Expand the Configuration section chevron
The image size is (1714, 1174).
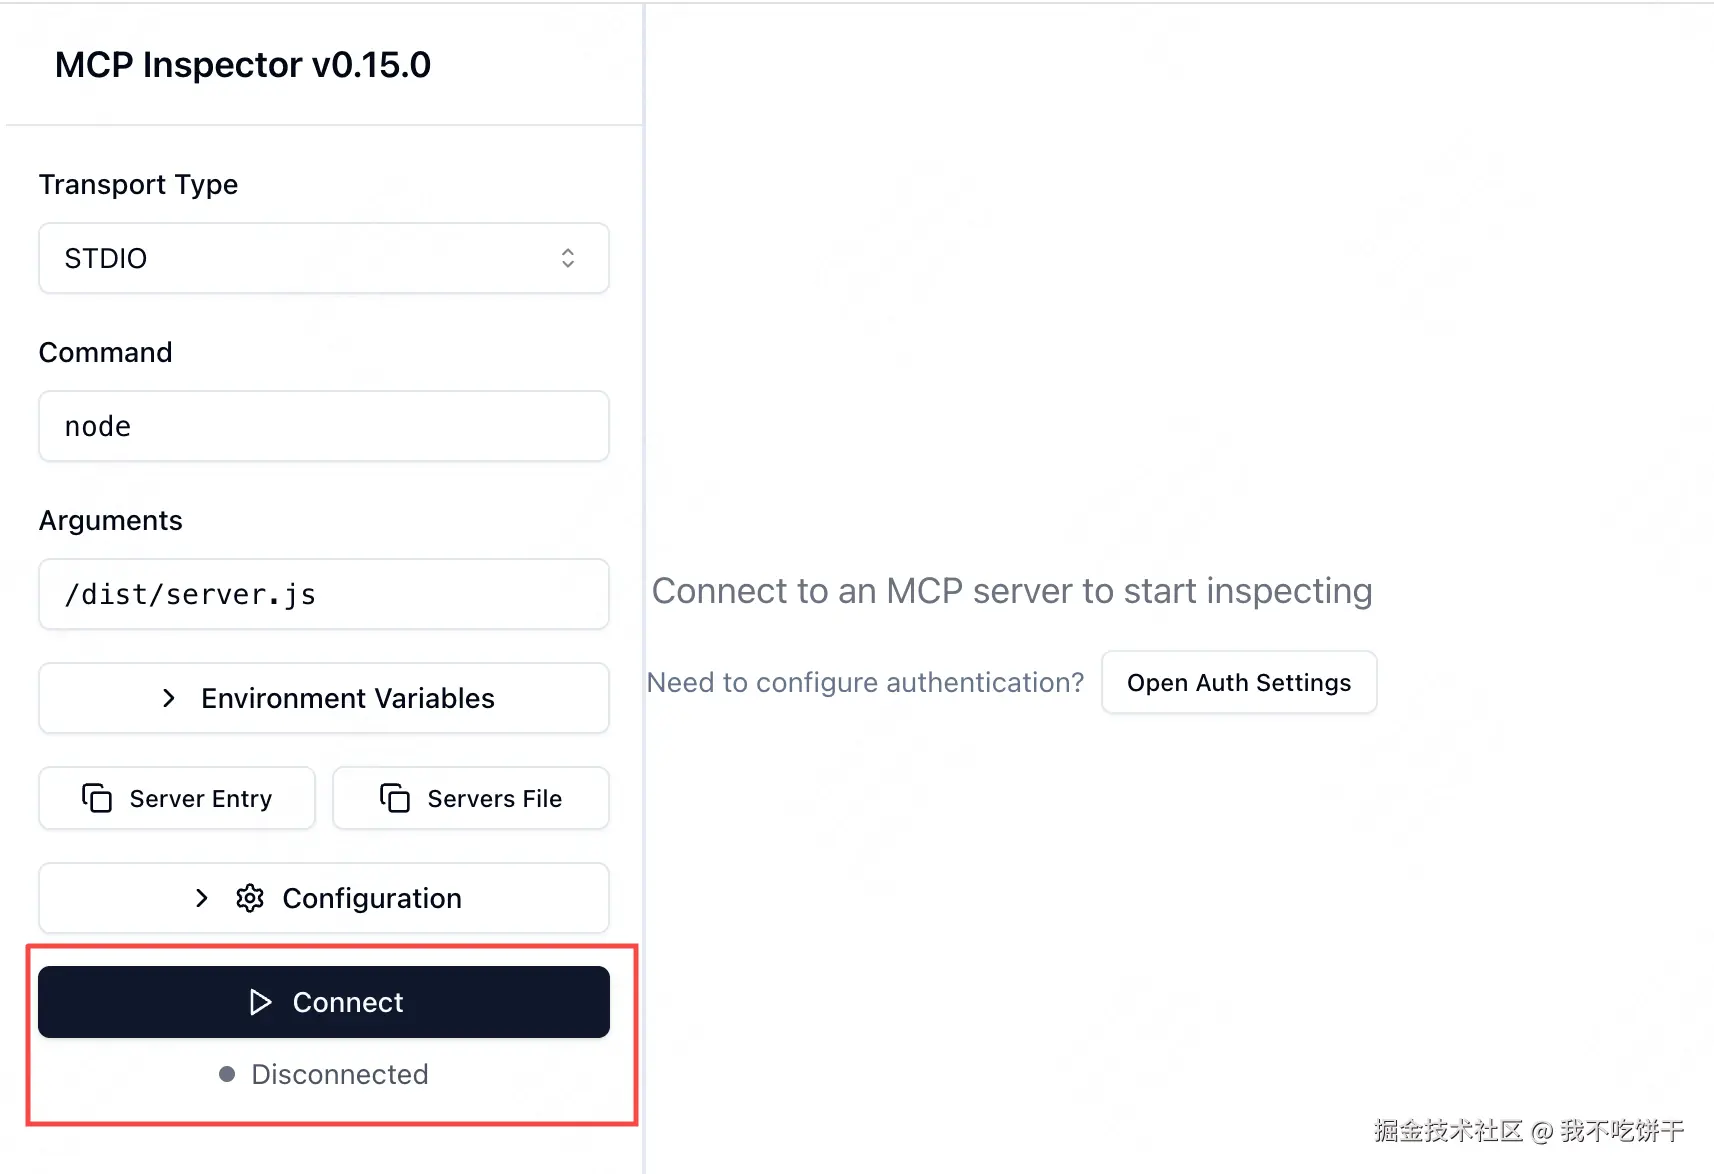point(202,898)
